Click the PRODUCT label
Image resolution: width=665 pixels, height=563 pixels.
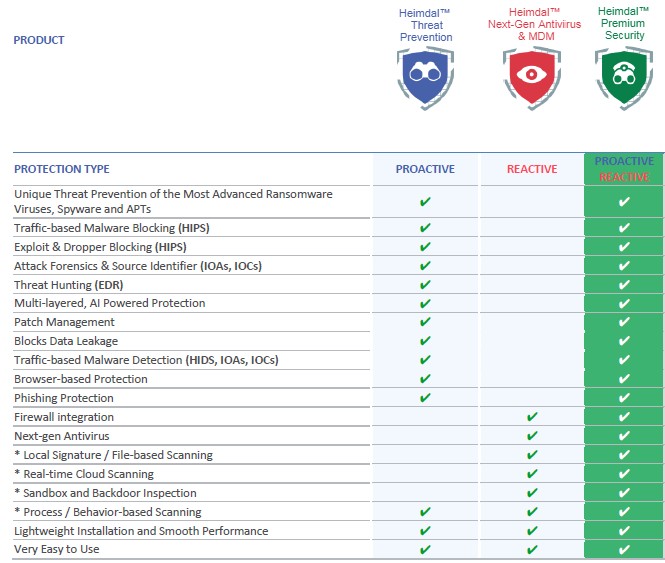coord(39,41)
